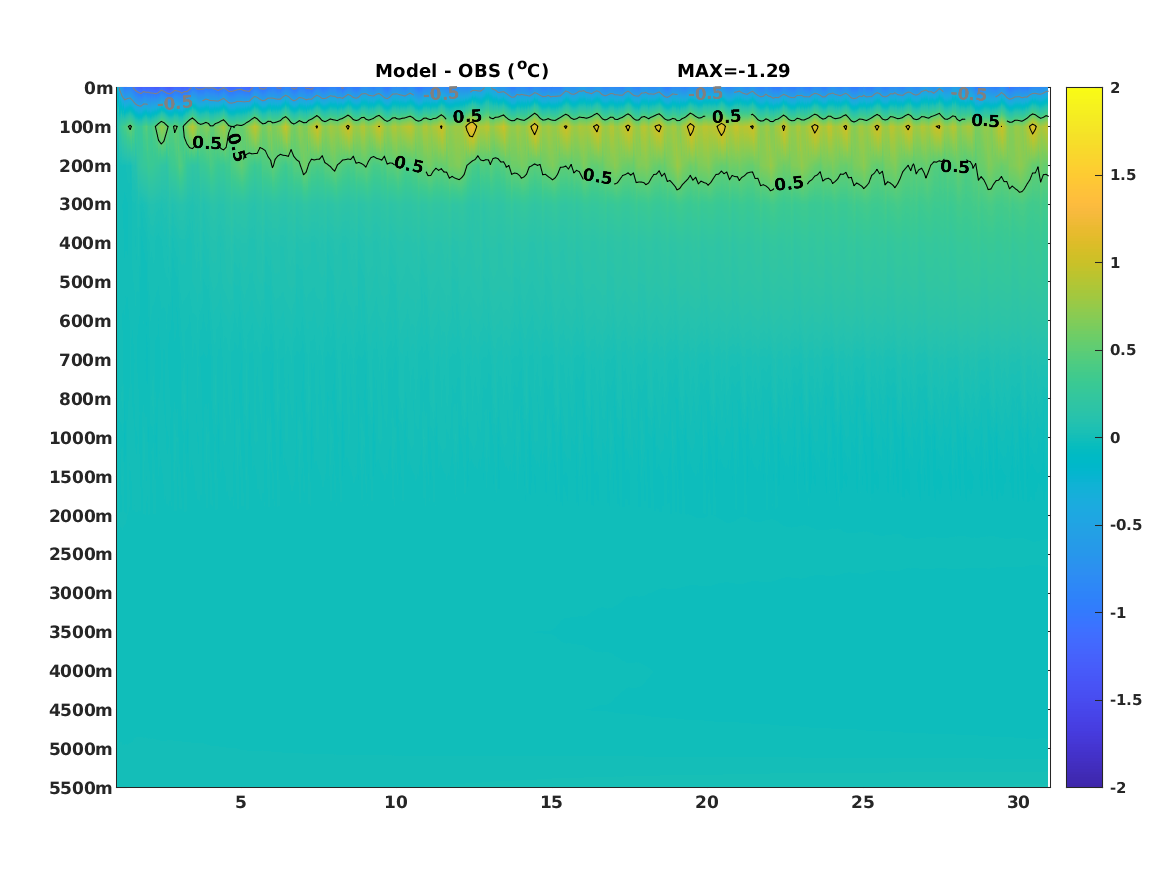
Task: Click the '1000m' depth axis label
Action: click(x=80, y=438)
